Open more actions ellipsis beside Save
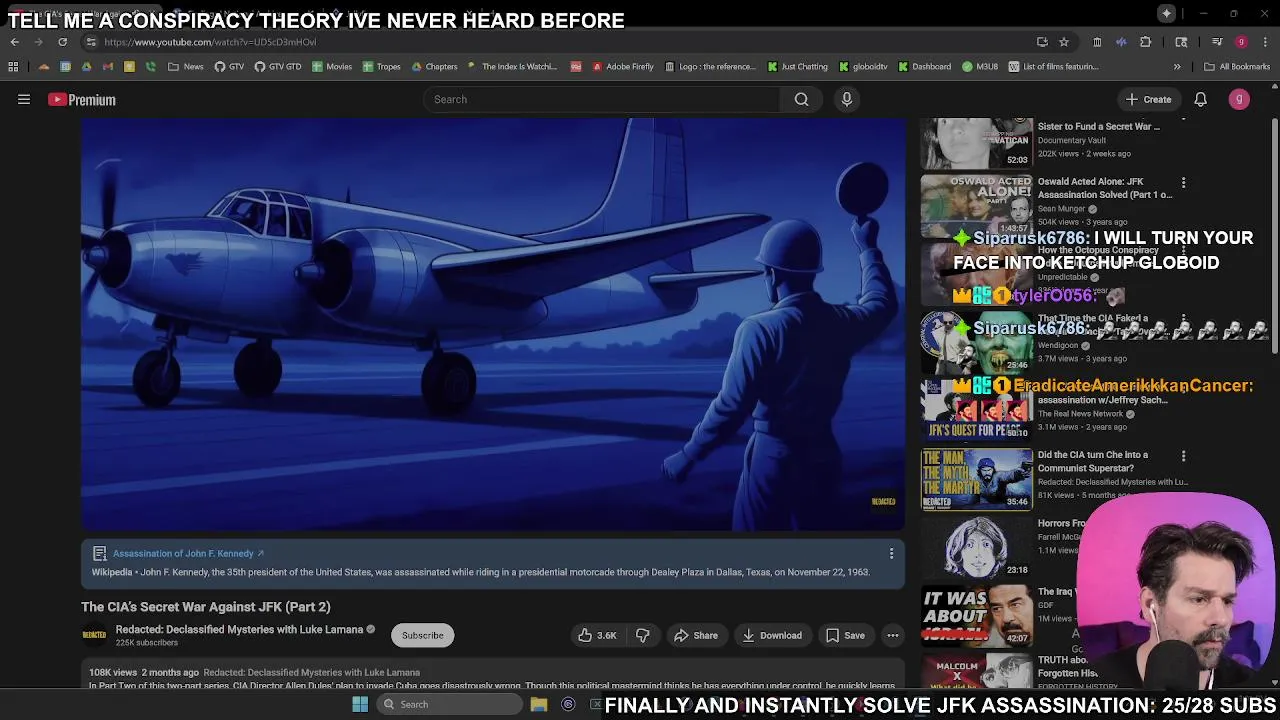Image resolution: width=1280 pixels, height=720 pixels. point(893,635)
